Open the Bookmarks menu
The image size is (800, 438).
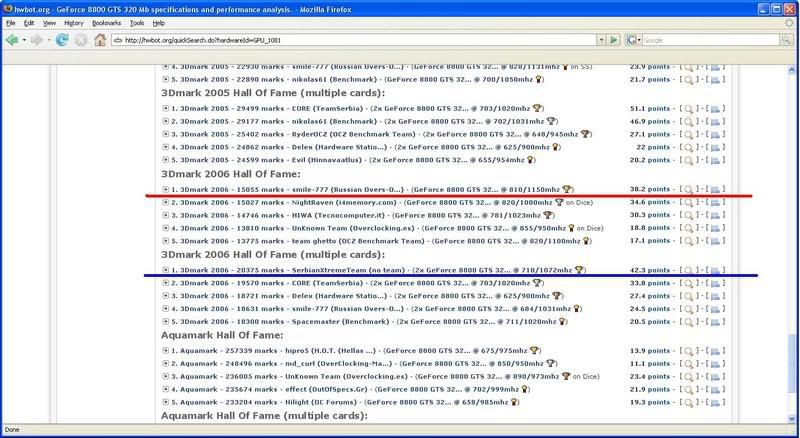click(x=107, y=23)
